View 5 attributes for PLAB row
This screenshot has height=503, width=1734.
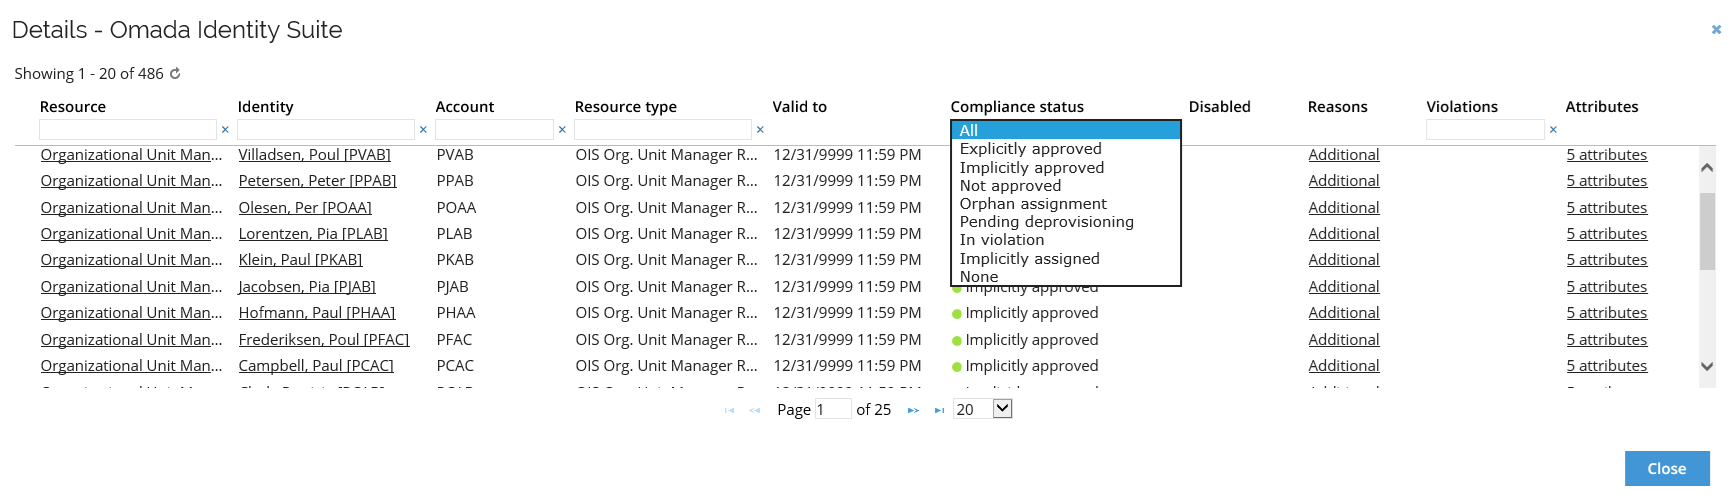(x=1607, y=234)
